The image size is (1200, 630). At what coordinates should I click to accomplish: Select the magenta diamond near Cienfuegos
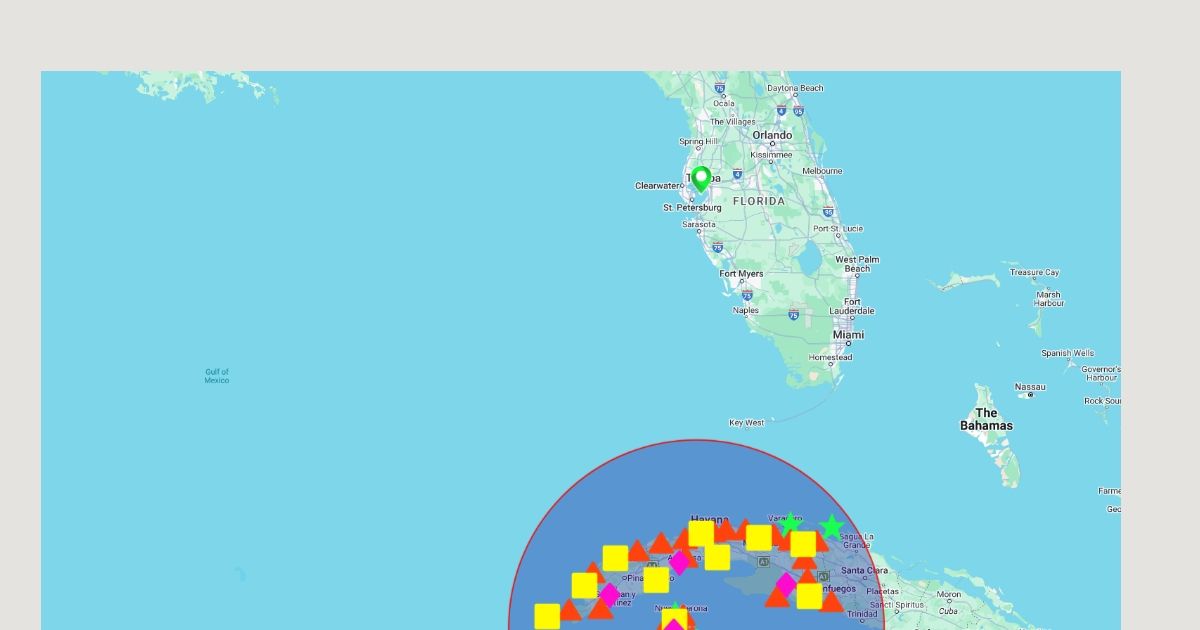pos(786,584)
